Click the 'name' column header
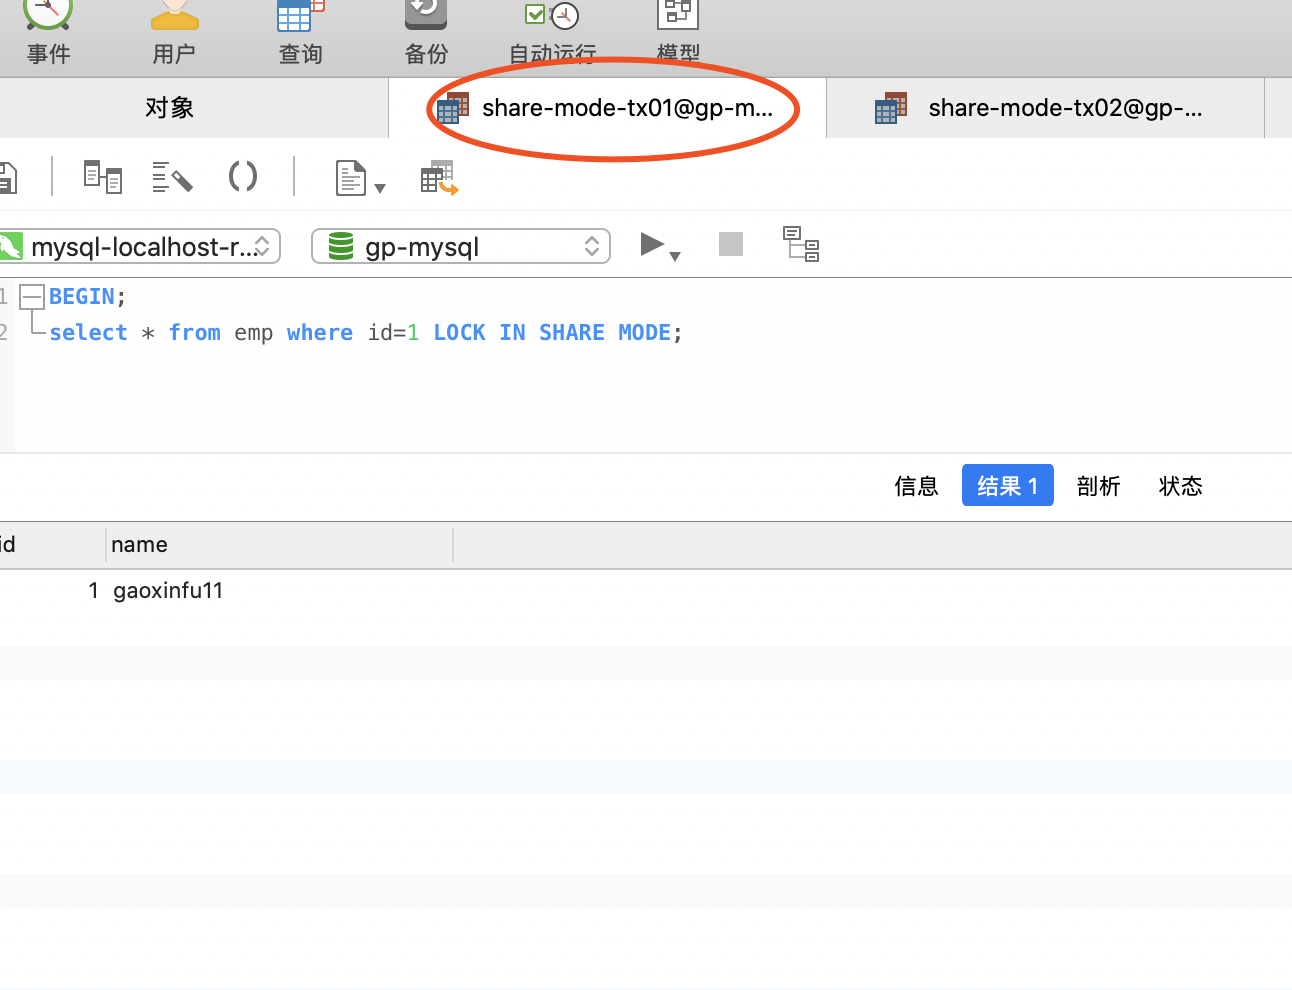 280,545
